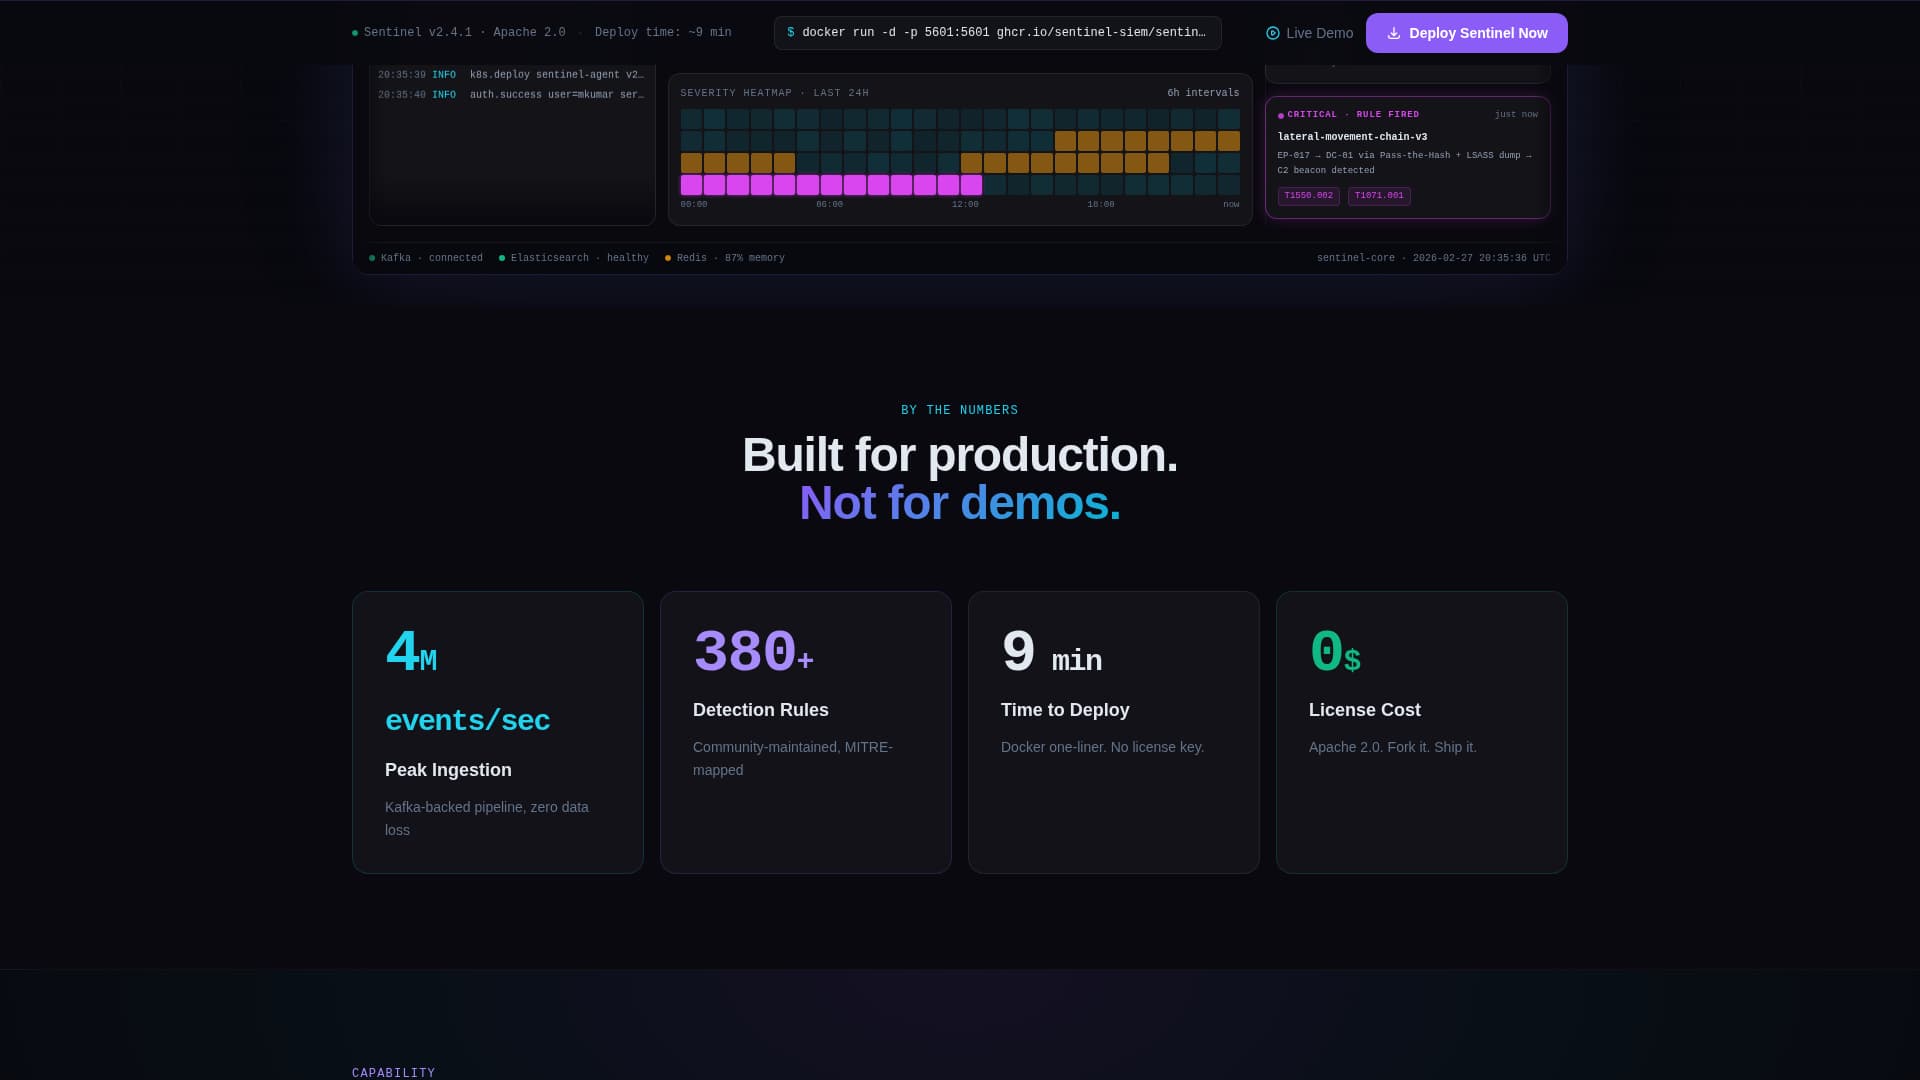The height and width of the screenshot is (1080, 1920).
Task: Click the Community-maintained, MITRE-mapped description
Action: (x=793, y=758)
